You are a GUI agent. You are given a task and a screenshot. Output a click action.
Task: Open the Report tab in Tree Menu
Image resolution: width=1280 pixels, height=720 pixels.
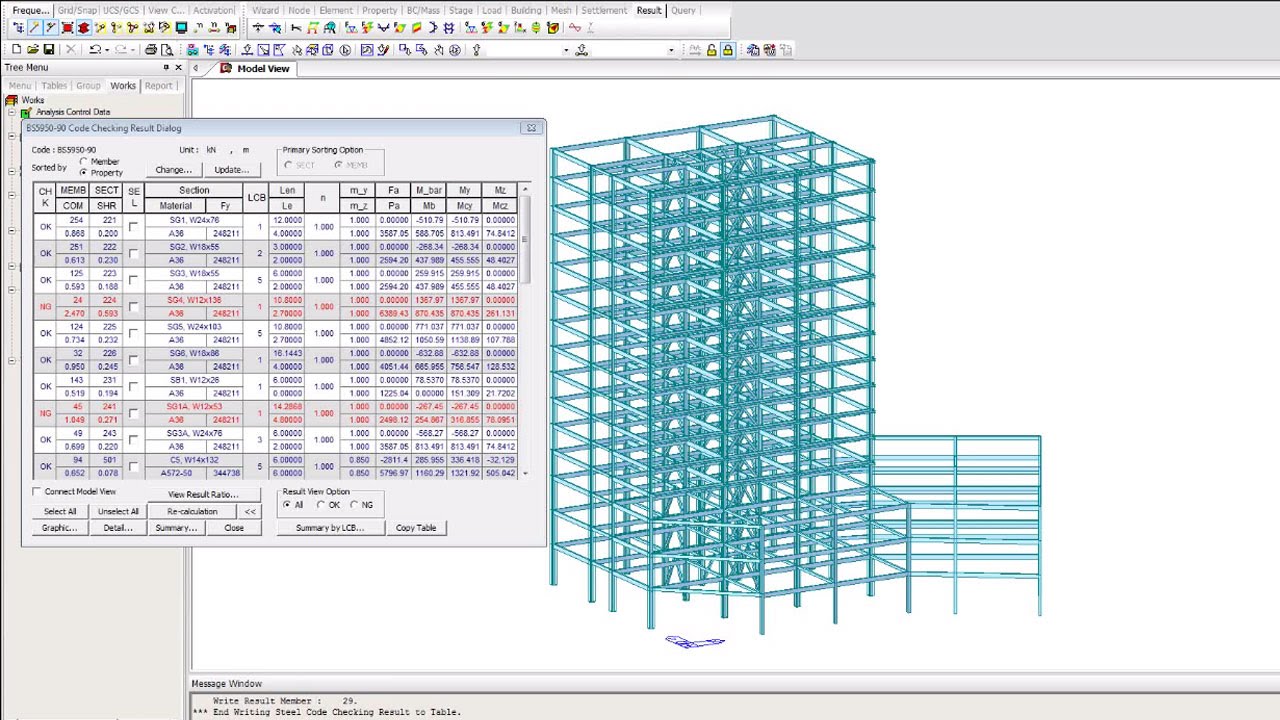[158, 86]
